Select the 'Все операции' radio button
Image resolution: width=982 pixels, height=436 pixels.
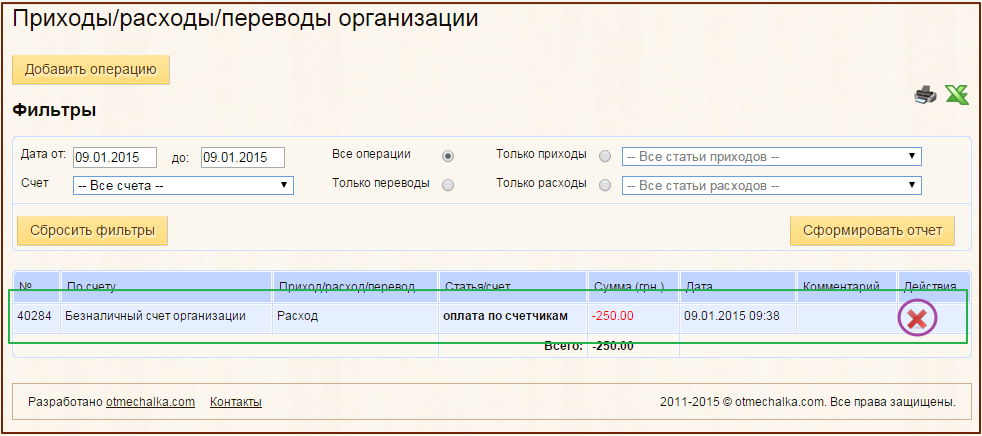[448, 157]
